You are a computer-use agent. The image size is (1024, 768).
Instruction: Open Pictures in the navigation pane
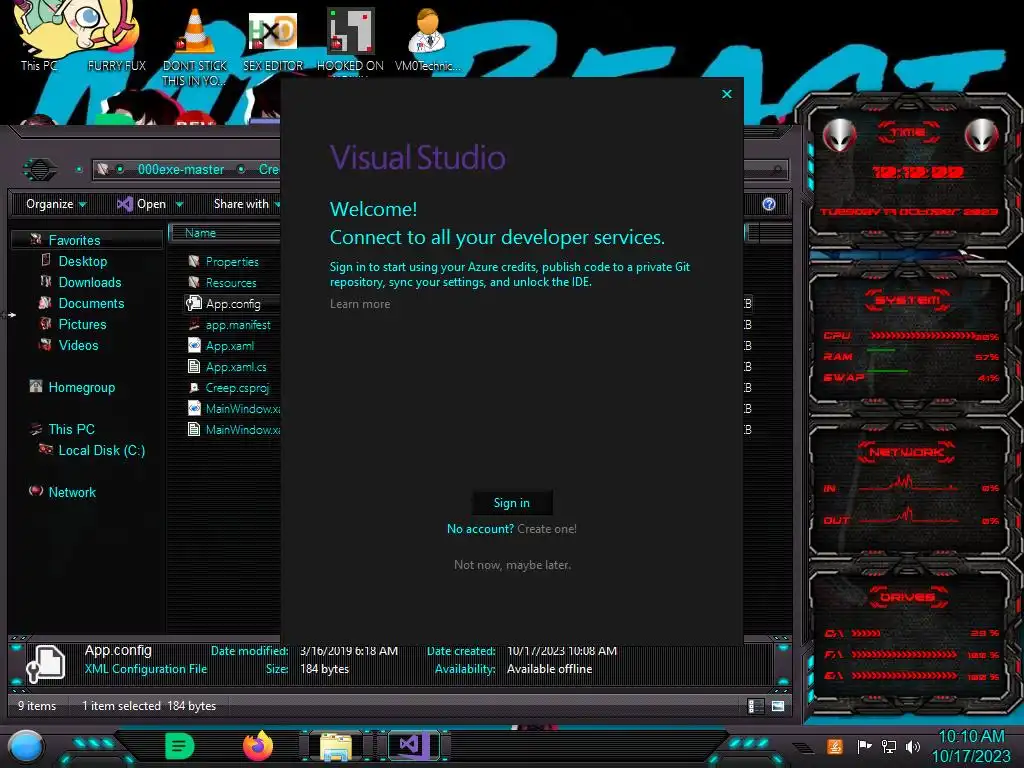click(82, 324)
